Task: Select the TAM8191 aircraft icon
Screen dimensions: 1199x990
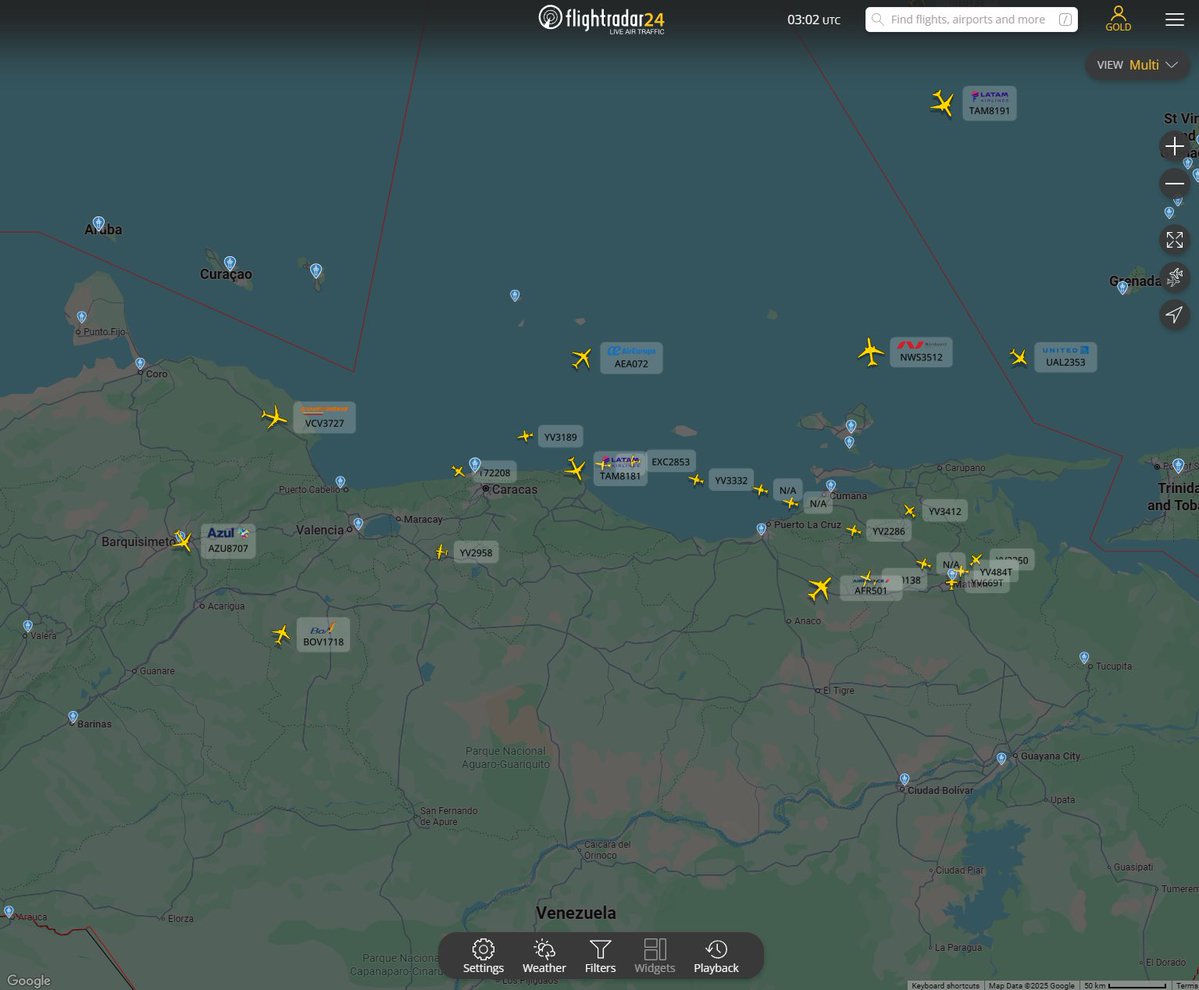Action: click(x=942, y=103)
